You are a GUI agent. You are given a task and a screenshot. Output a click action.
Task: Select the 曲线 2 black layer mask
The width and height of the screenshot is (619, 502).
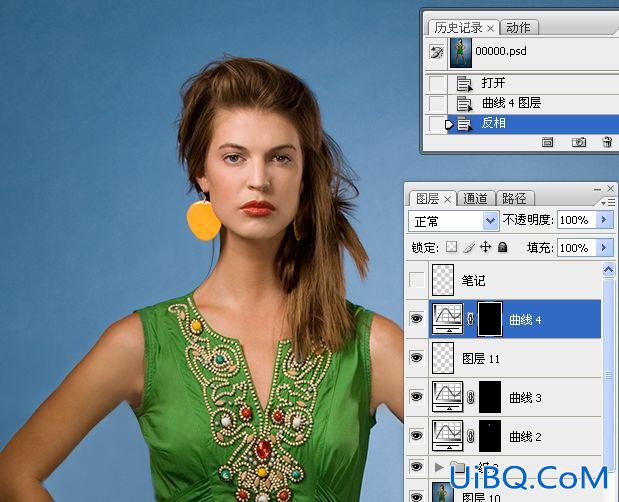point(490,436)
